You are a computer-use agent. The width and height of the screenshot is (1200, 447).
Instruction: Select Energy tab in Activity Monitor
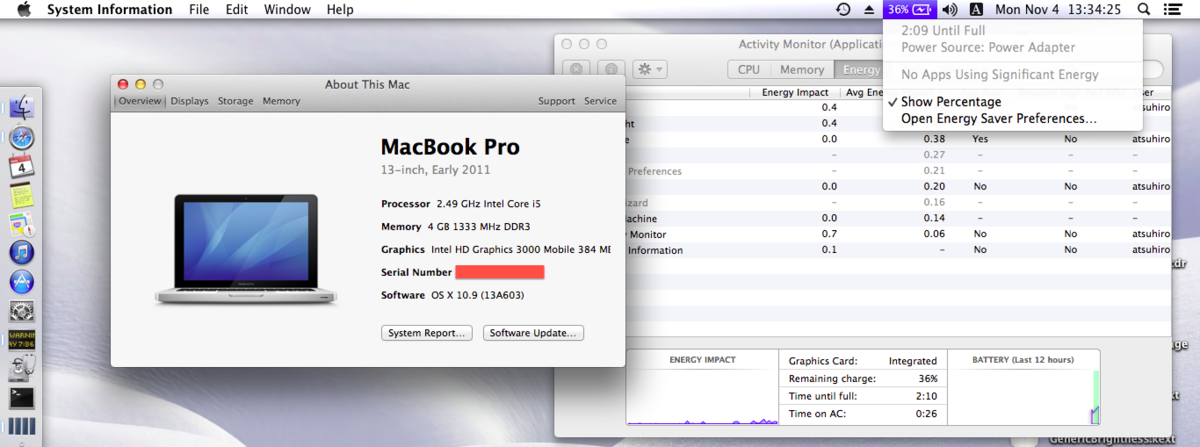point(860,69)
